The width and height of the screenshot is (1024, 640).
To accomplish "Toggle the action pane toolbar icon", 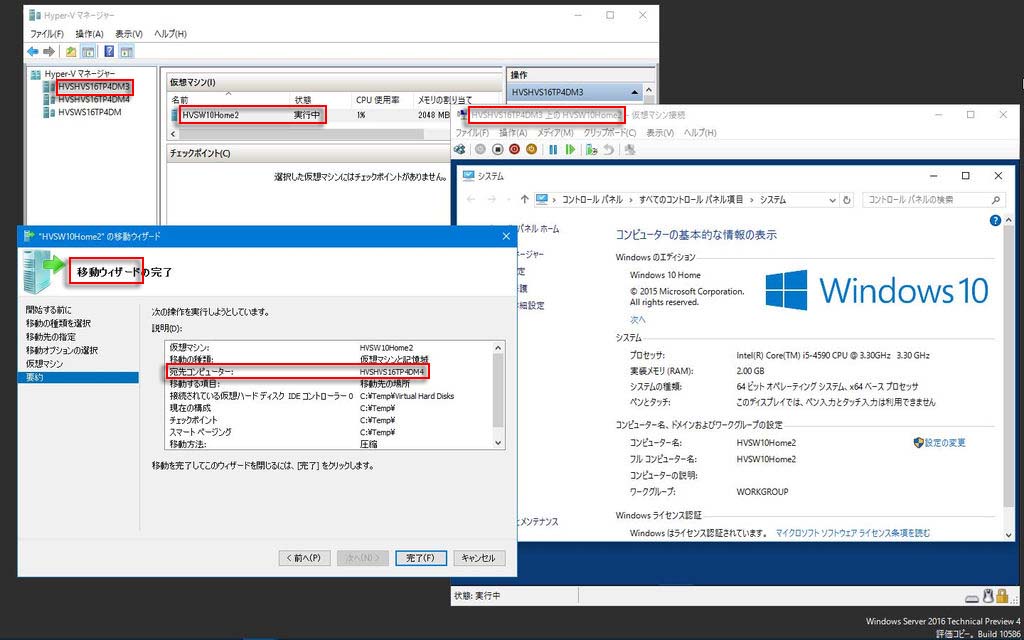I will click(x=127, y=52).
